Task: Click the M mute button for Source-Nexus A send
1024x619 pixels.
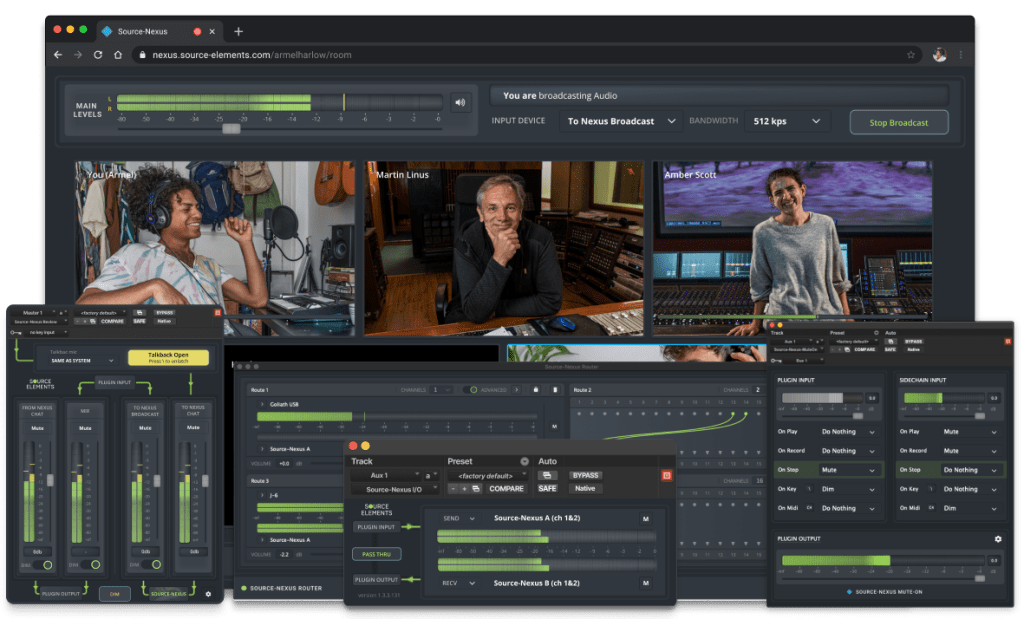Action: tap(645, 519)
